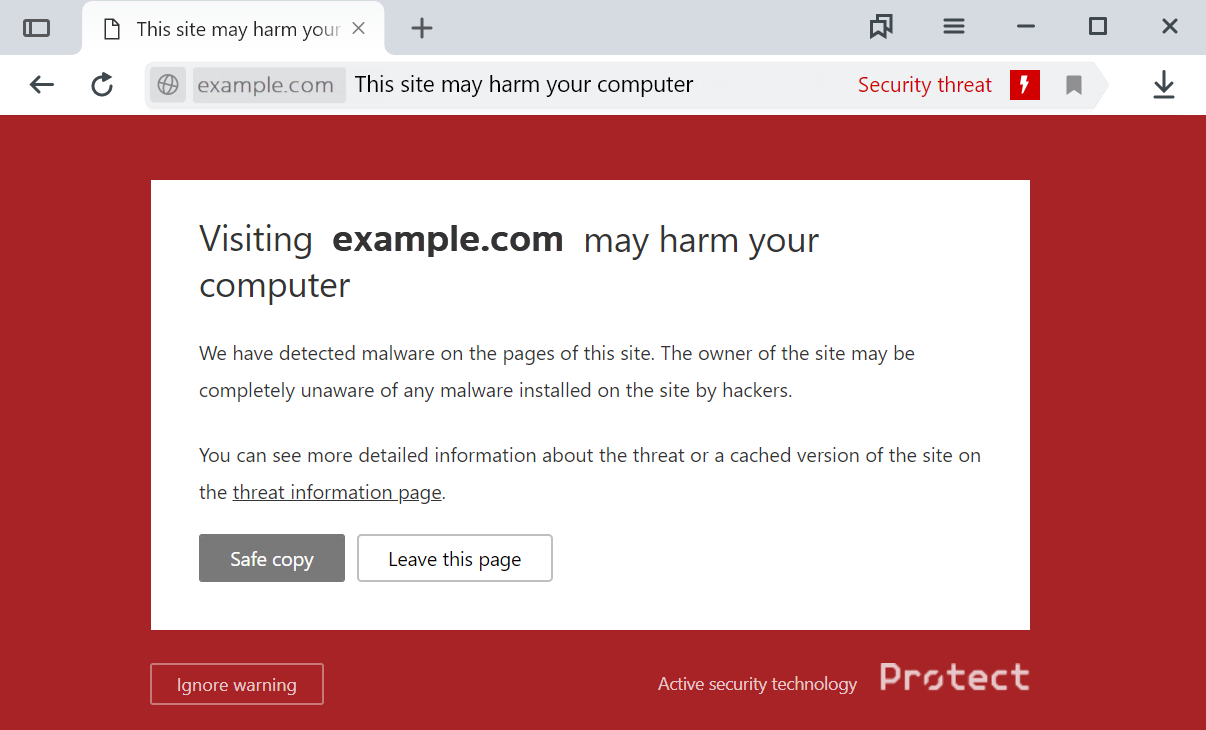Click the Protect logo
This screenshot has width=1206, height=730.
(954, 677)
